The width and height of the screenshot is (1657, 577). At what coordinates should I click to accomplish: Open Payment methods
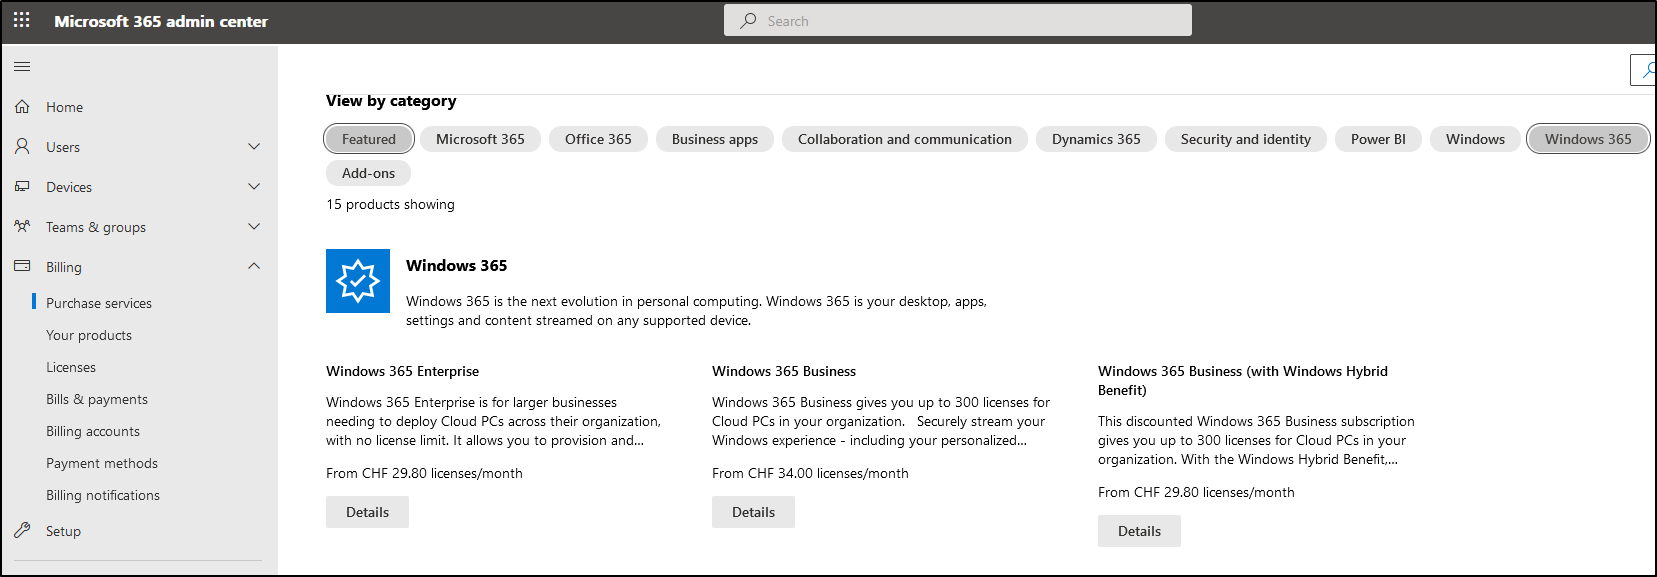tap(102, 463)
